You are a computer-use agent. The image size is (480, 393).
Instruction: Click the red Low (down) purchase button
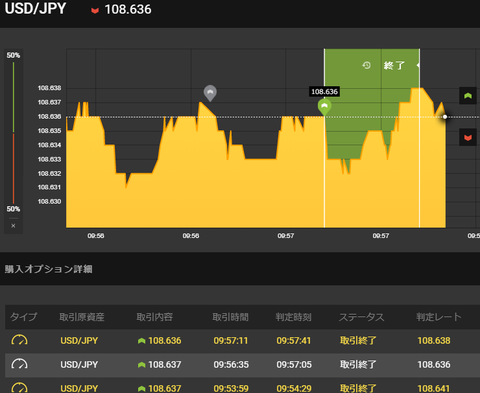(468, 137)
